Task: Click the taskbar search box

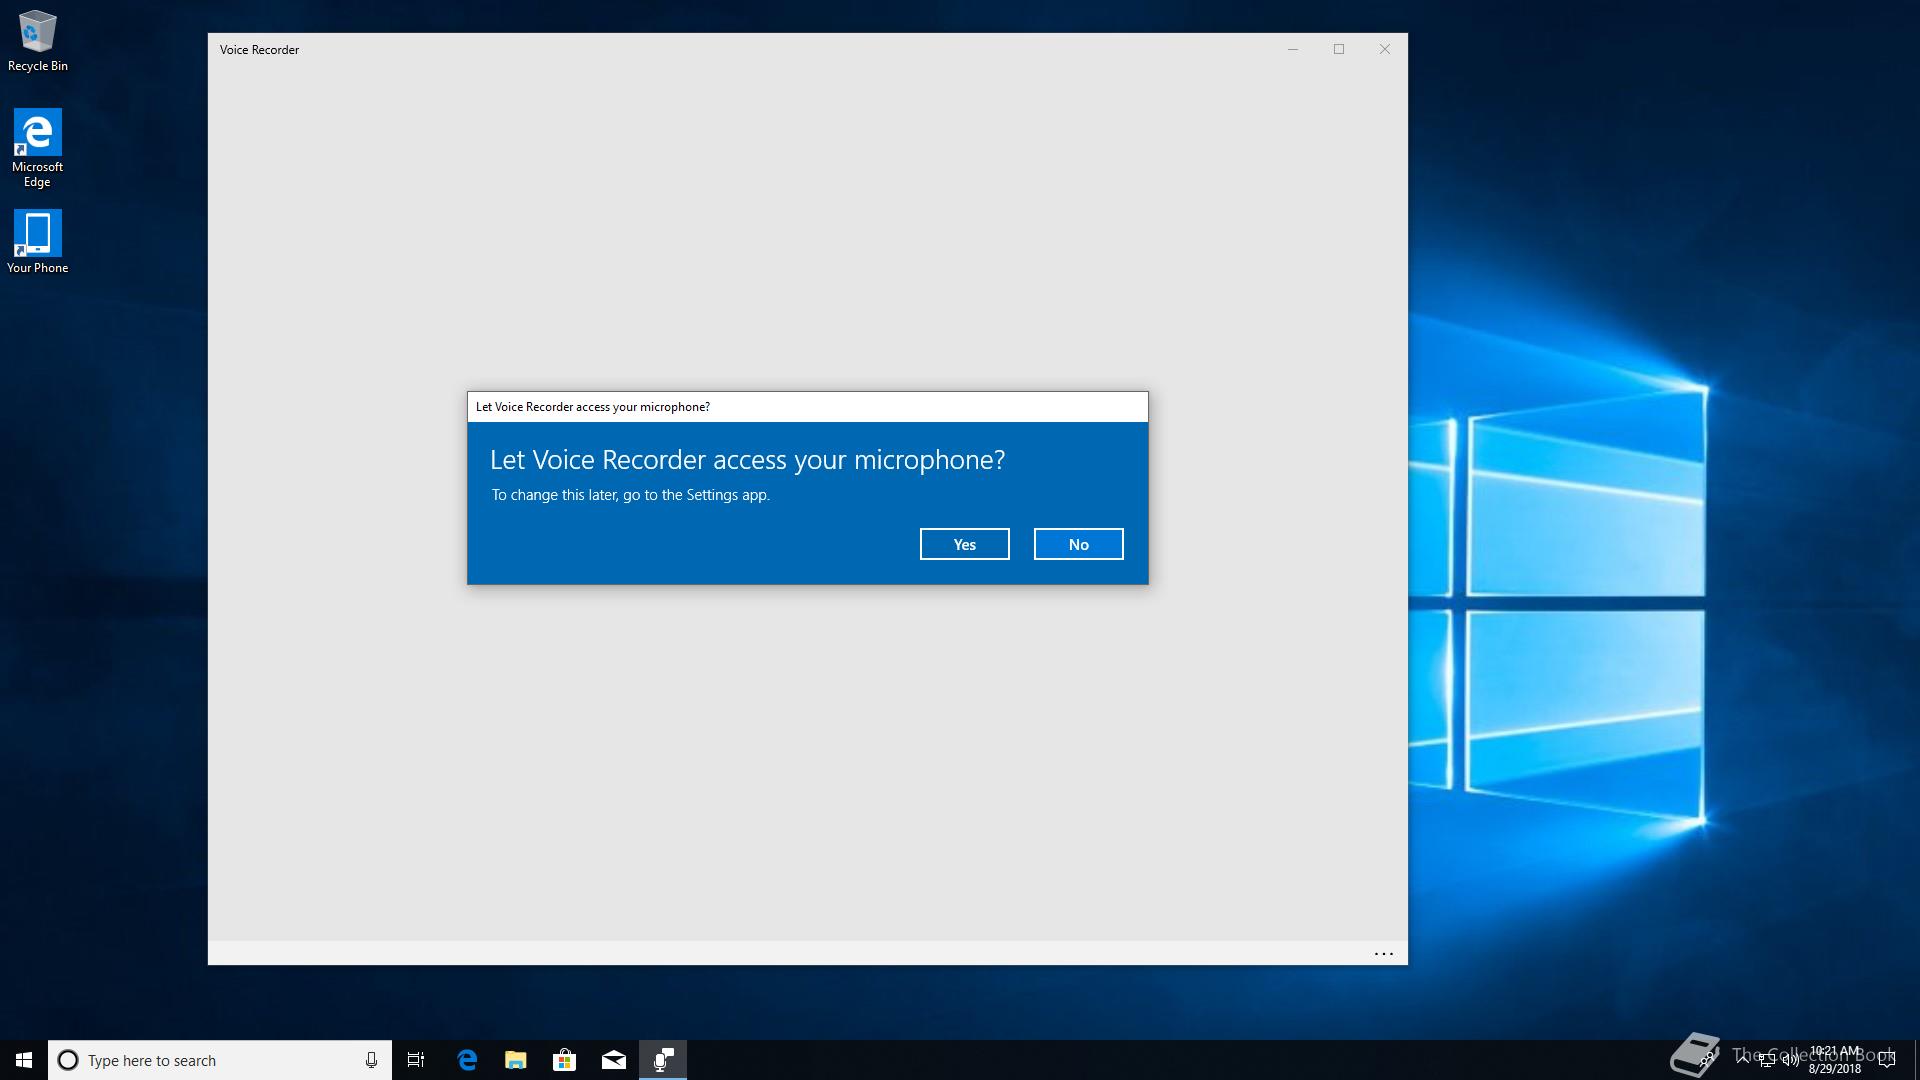Action: tap(219, 1060)
